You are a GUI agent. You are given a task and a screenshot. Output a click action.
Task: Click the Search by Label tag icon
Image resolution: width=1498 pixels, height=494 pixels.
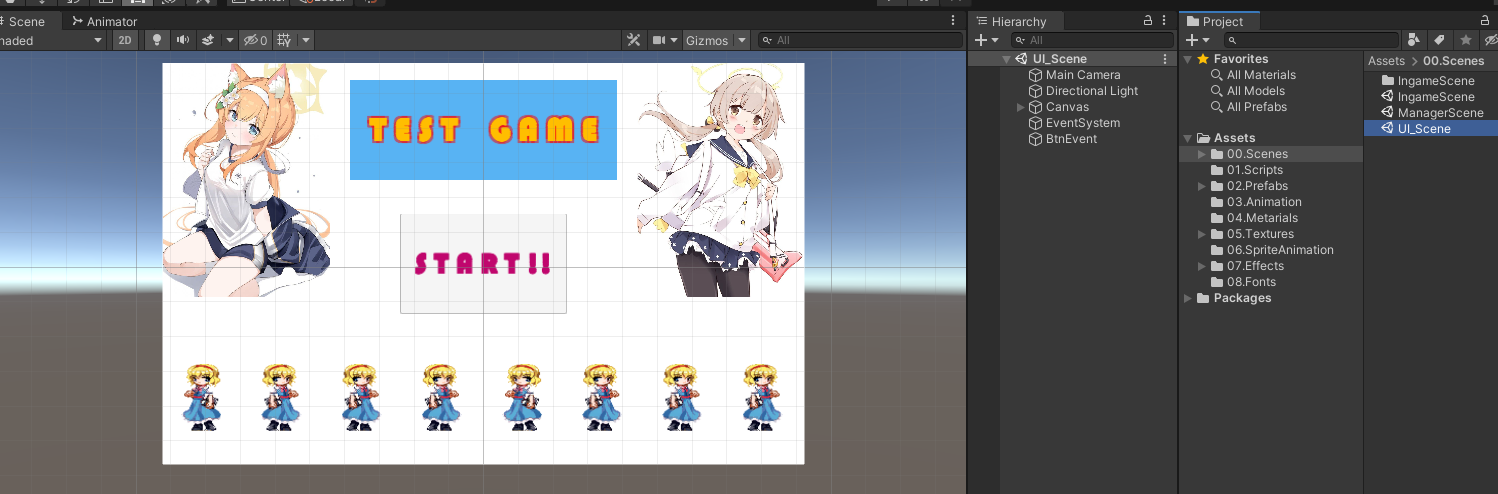tap(1439, 40)
